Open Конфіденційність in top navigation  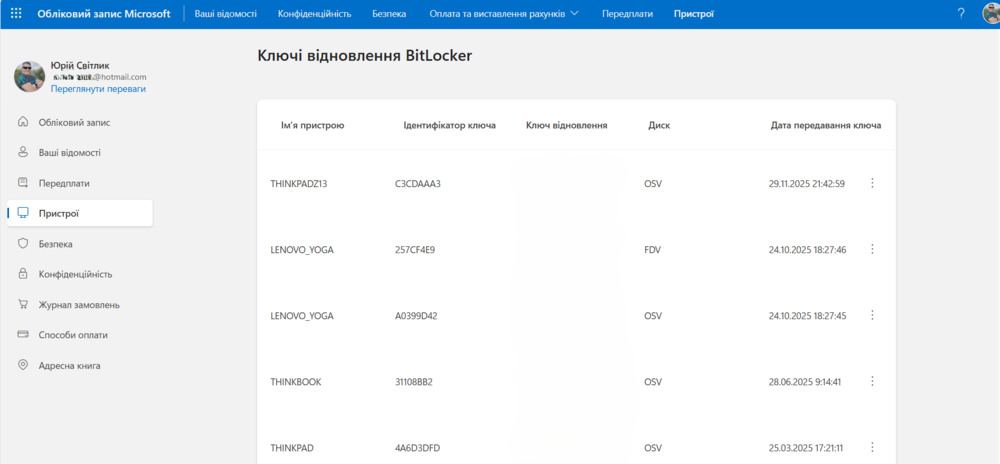[x=314, y=13]
